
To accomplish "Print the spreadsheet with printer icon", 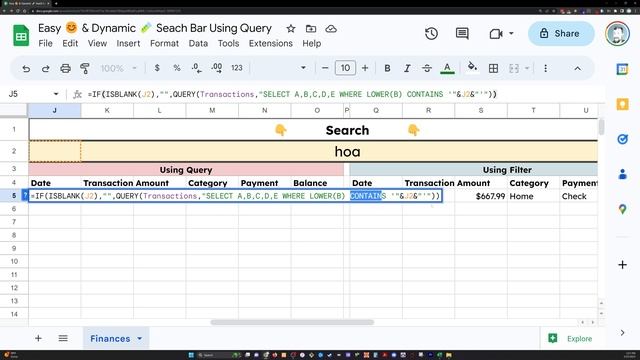I will (x=65, y=68).
